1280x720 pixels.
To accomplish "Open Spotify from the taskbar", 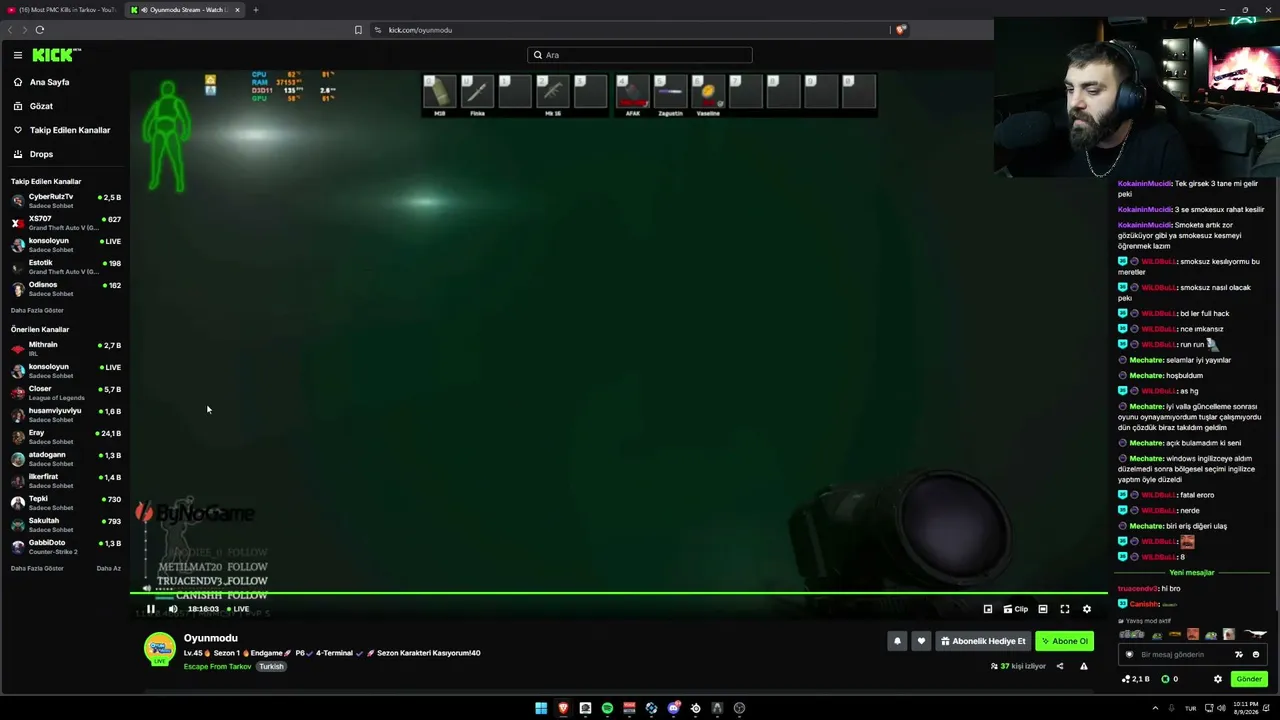I will [x=607, y=708].
